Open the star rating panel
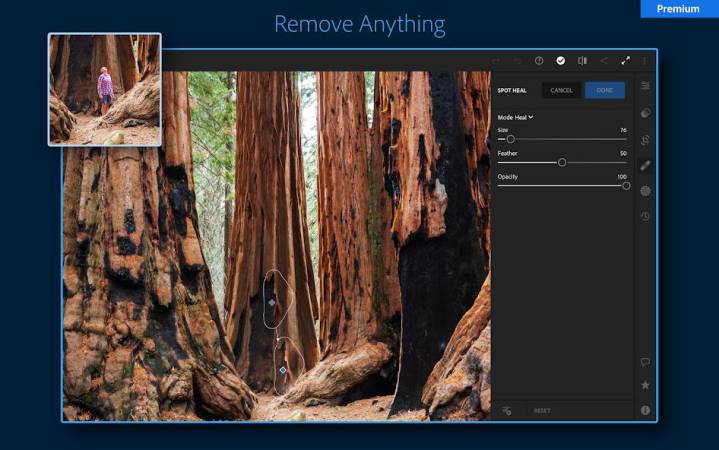The width and height of the screenshot is (719, 450). point(645,385)
